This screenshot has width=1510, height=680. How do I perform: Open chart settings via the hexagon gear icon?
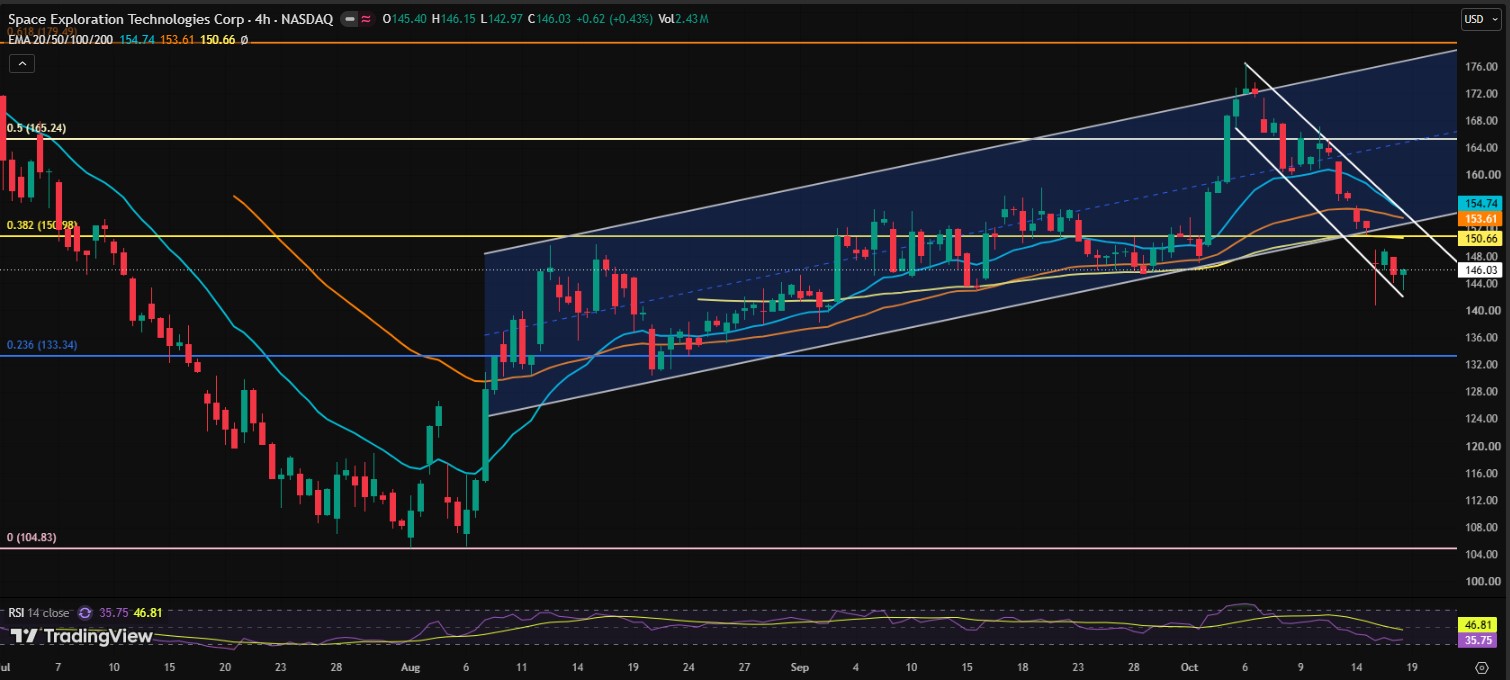click(1484, 666)
